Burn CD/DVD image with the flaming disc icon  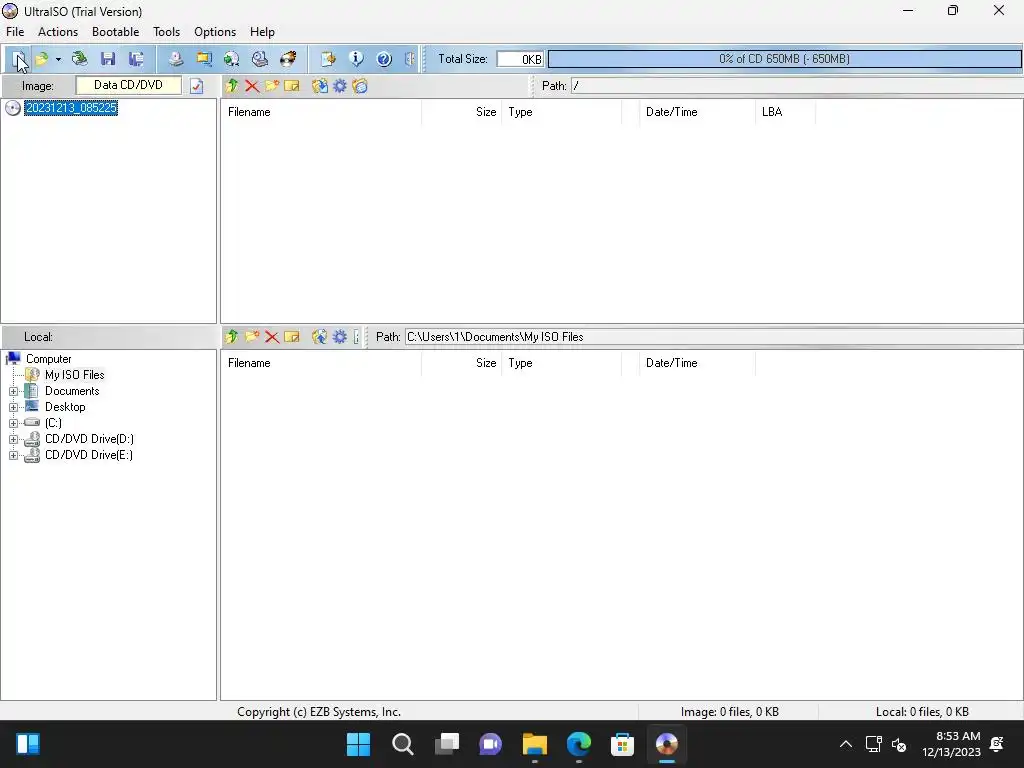click(x=288, y=59)
